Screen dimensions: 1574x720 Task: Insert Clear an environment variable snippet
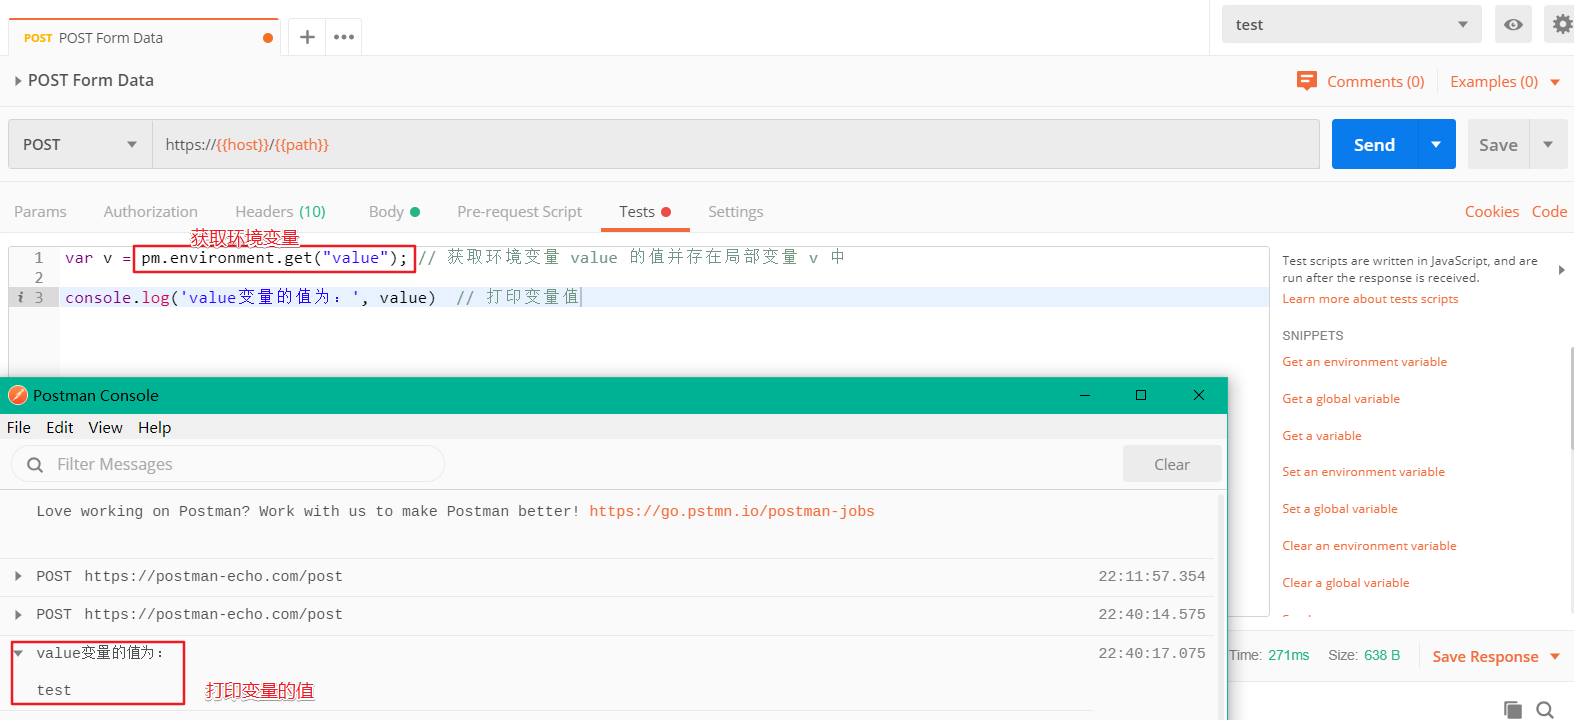click(1369, 546)
